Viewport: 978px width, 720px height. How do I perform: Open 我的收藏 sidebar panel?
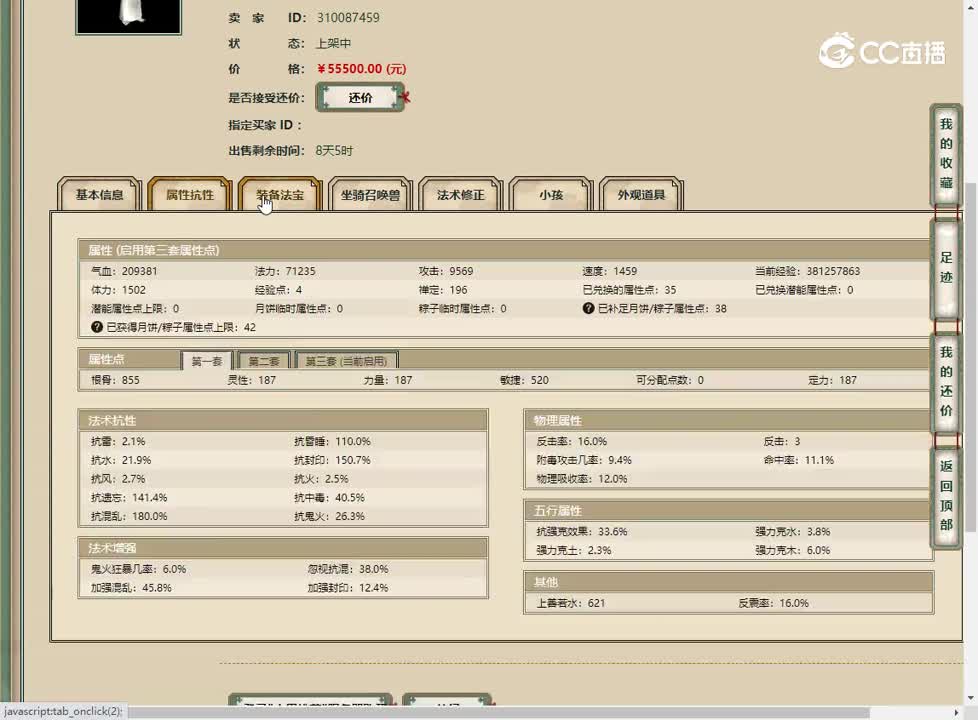pyautogui.click(x=945, y=157)
